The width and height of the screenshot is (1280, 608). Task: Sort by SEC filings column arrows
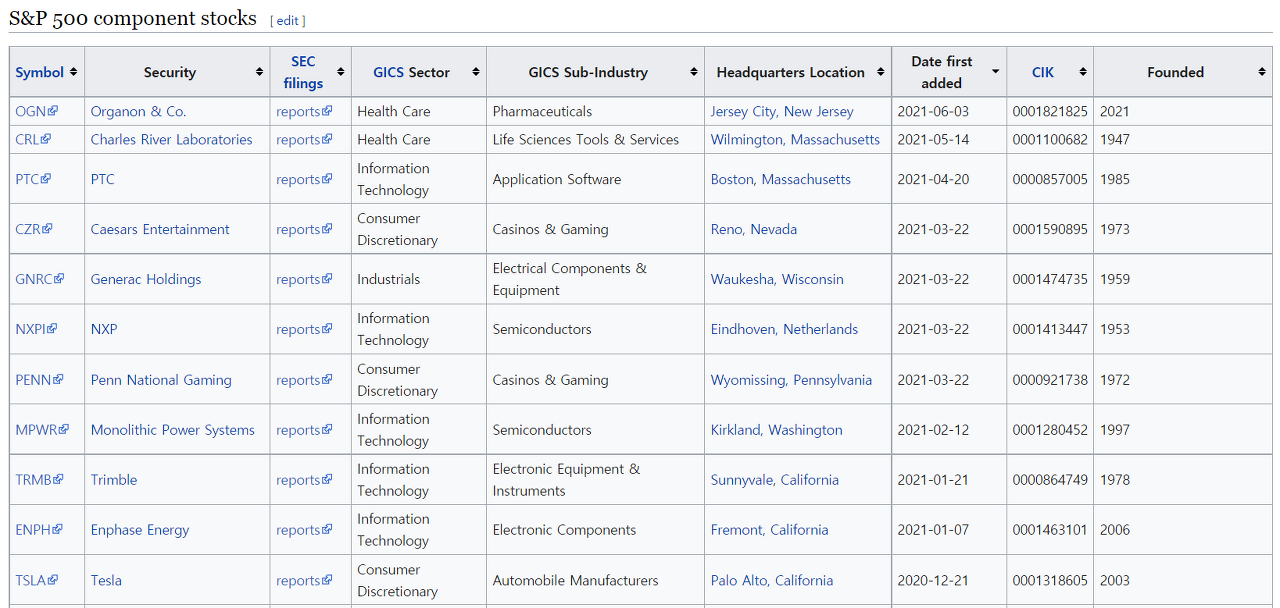tap(341, 72)
